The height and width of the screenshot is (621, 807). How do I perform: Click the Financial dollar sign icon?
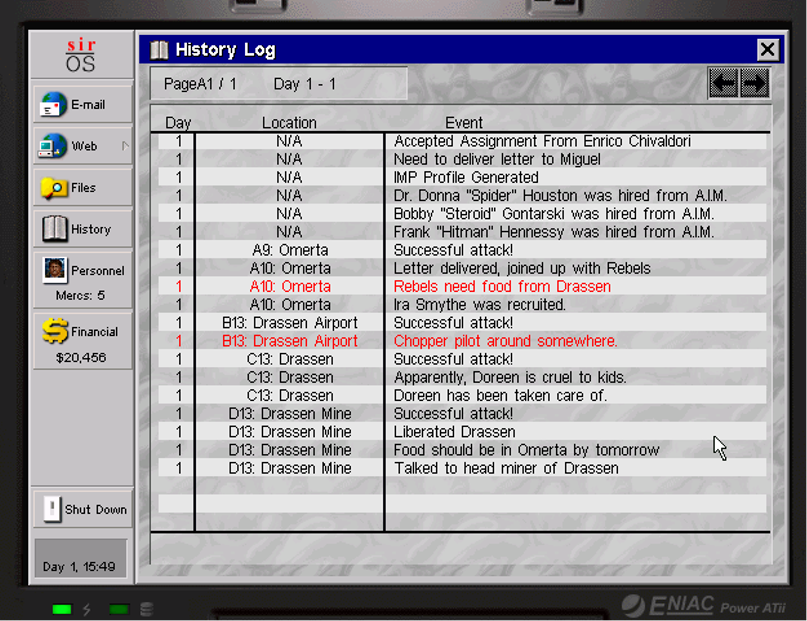55,331
